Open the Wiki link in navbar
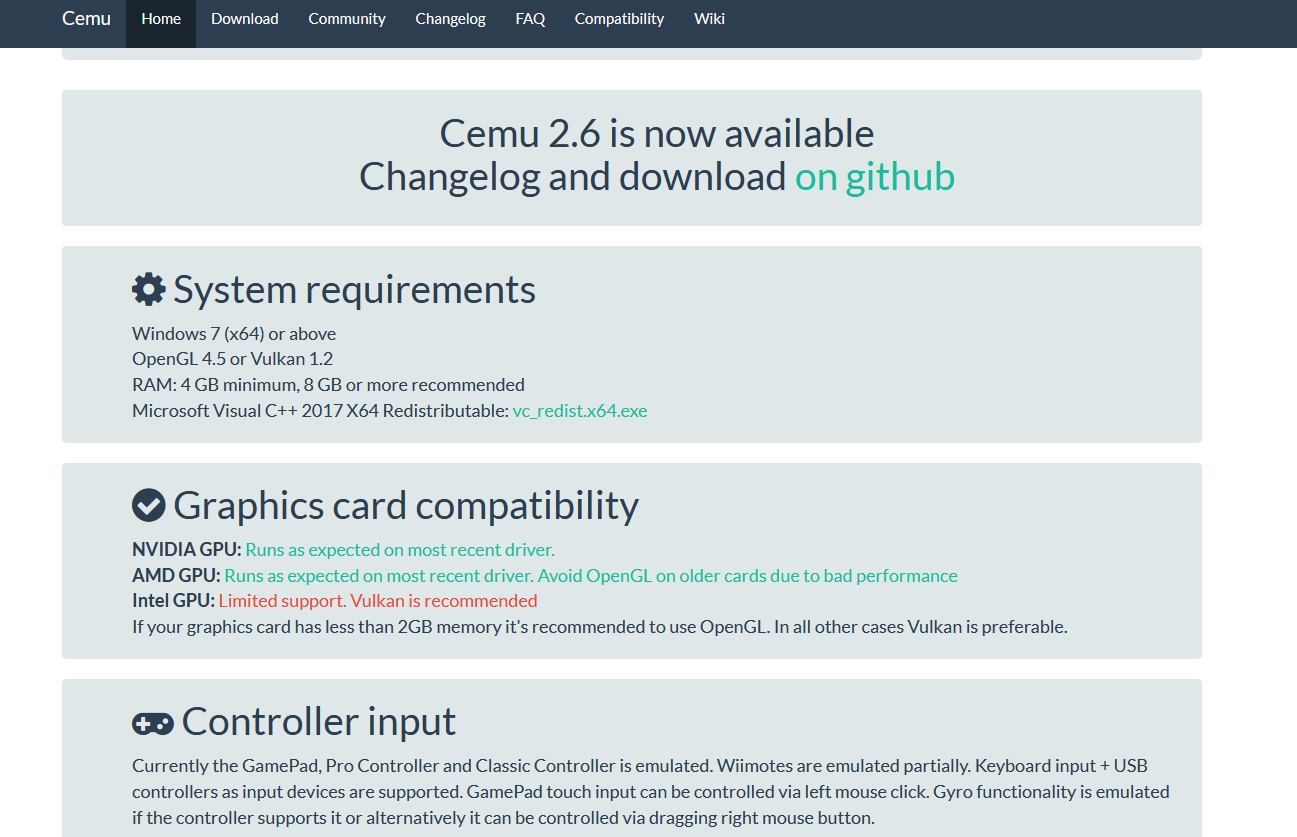1297x837 pixels. pos(709,19)
